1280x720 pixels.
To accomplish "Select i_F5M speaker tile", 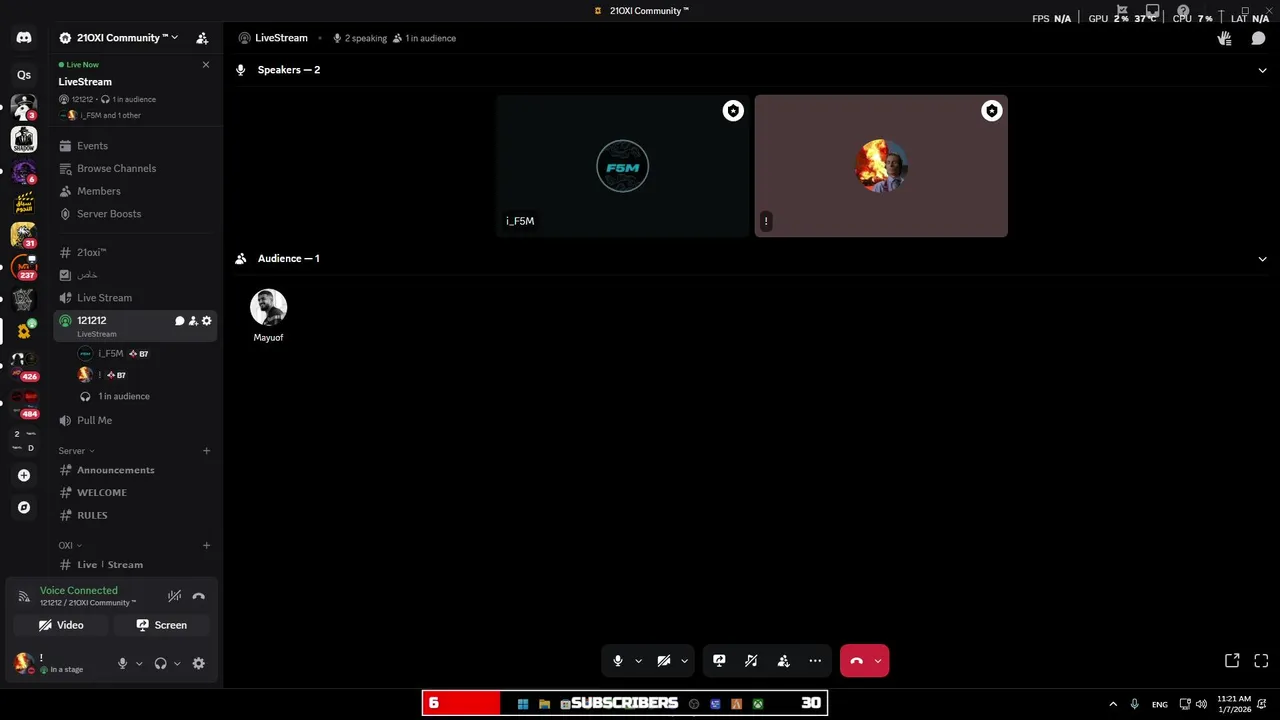I will click(x=622, y=166).
